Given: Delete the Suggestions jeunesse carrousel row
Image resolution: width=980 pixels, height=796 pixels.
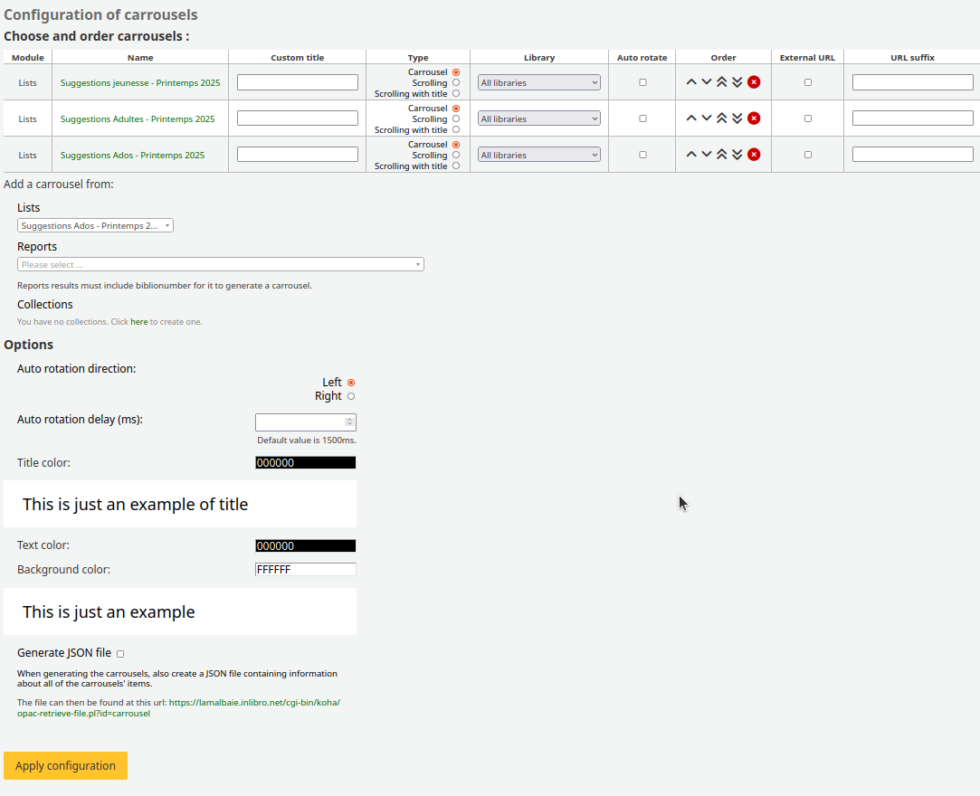Looking at the screenshot, I should [x=754, y=82].
